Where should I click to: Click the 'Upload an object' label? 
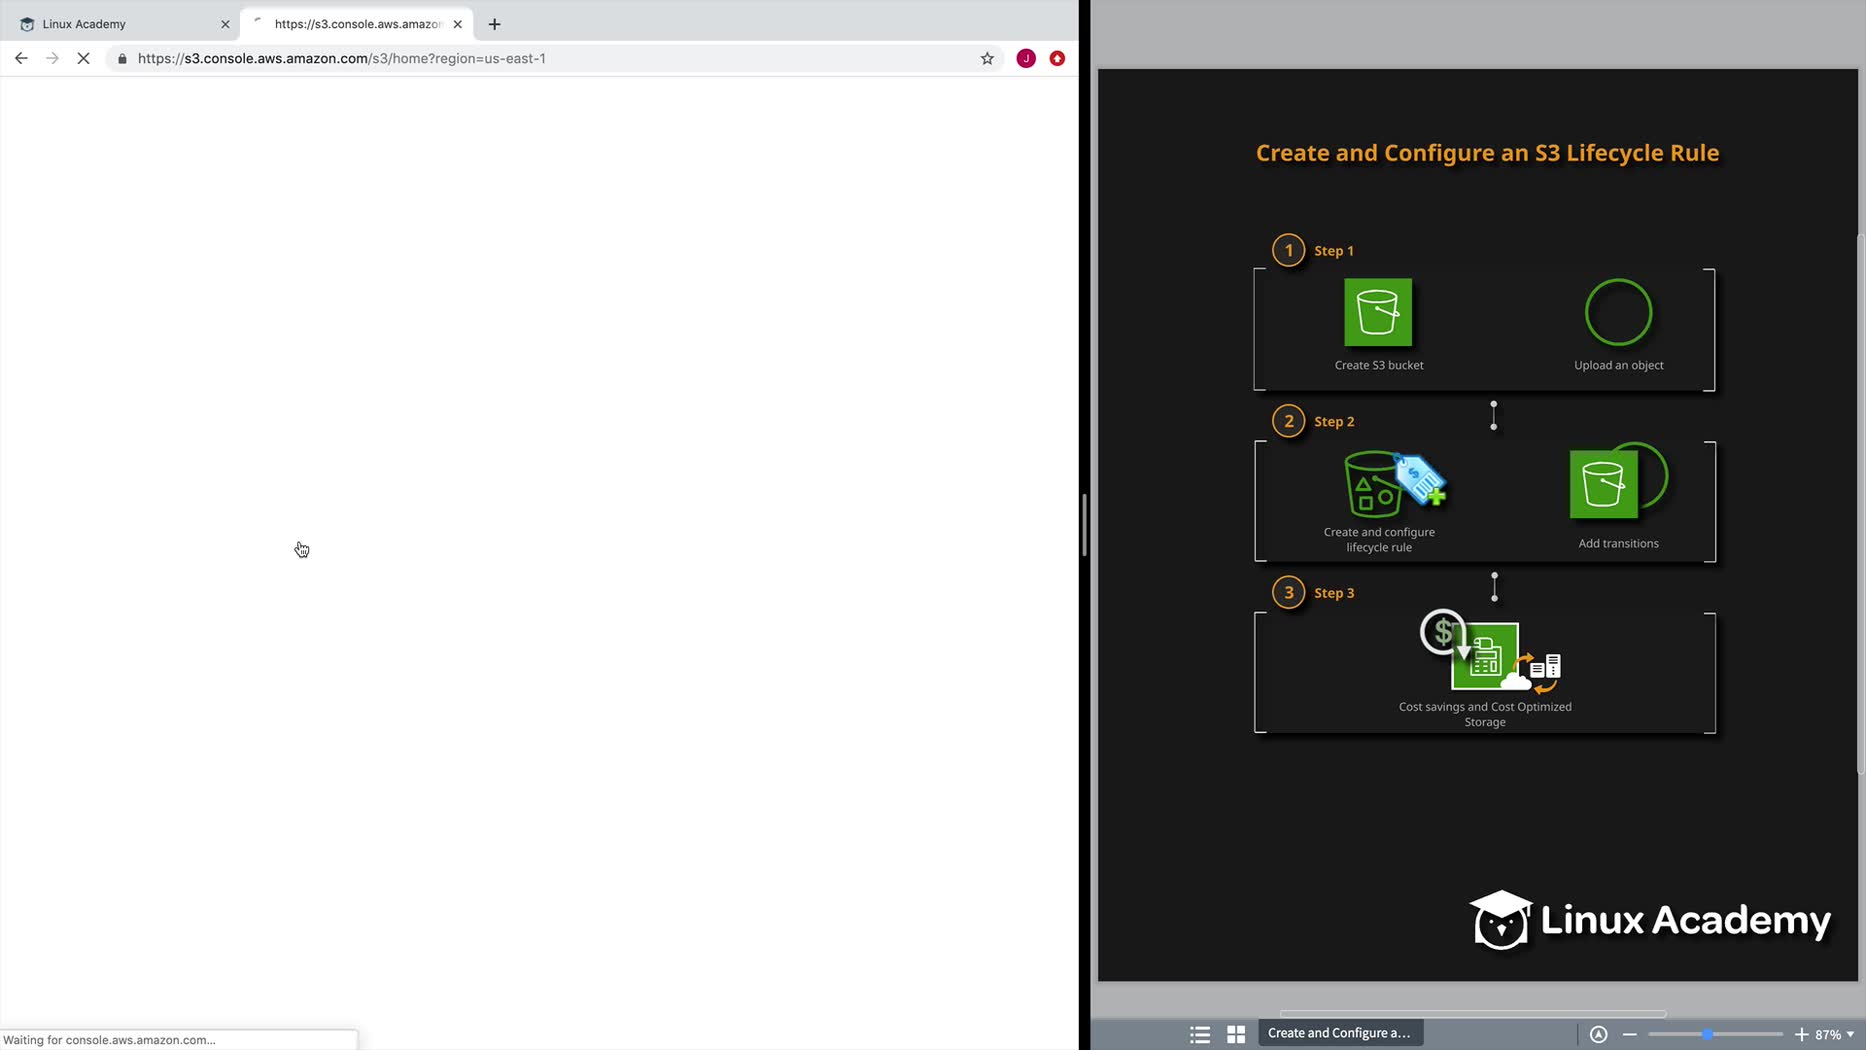(1619, 365)
